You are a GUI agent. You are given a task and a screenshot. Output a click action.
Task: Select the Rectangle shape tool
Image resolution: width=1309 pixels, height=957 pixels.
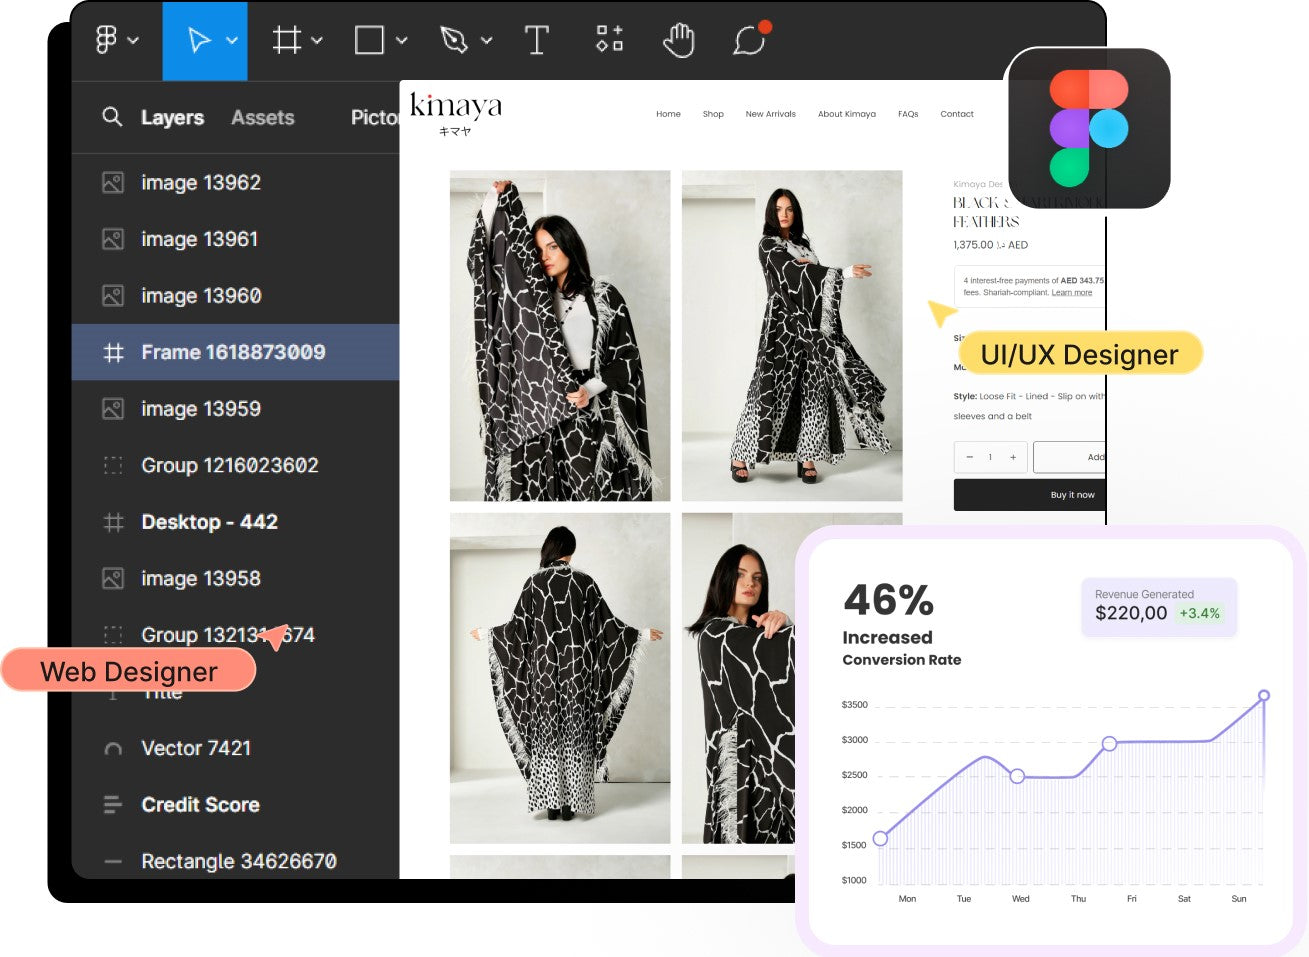(x=369, y=40)
